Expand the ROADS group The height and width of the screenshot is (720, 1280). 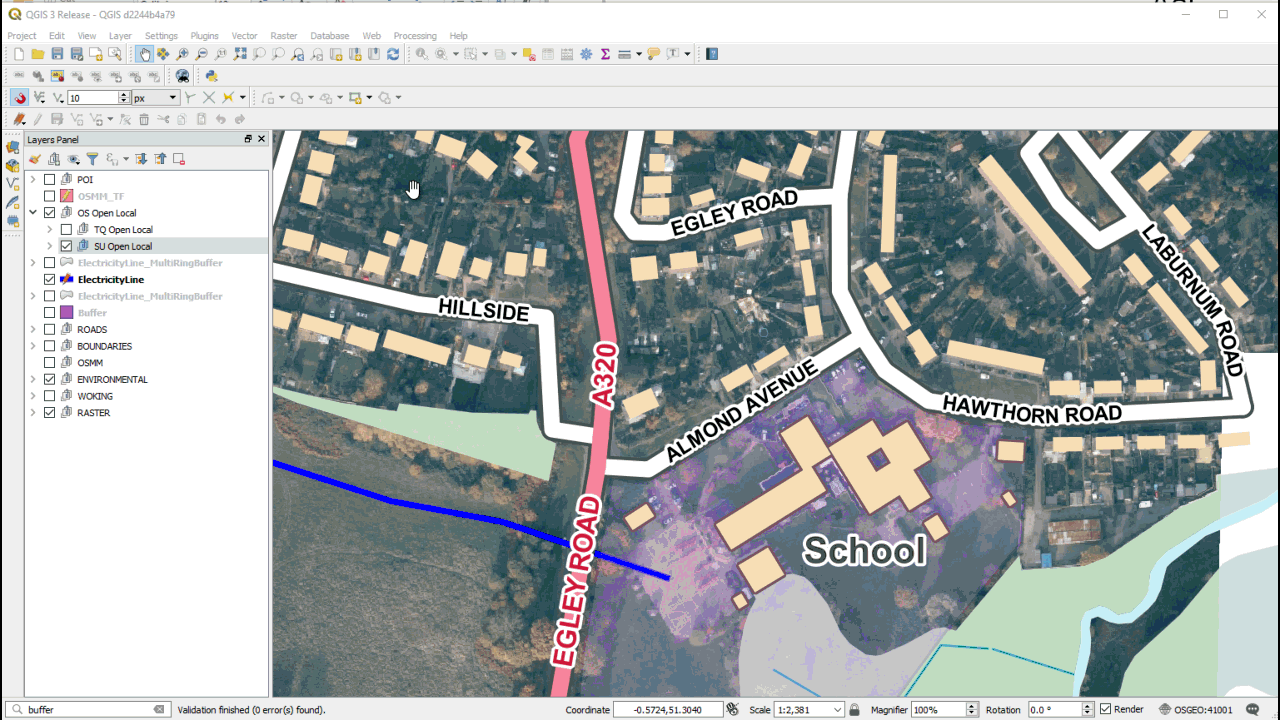coord(33,329)
